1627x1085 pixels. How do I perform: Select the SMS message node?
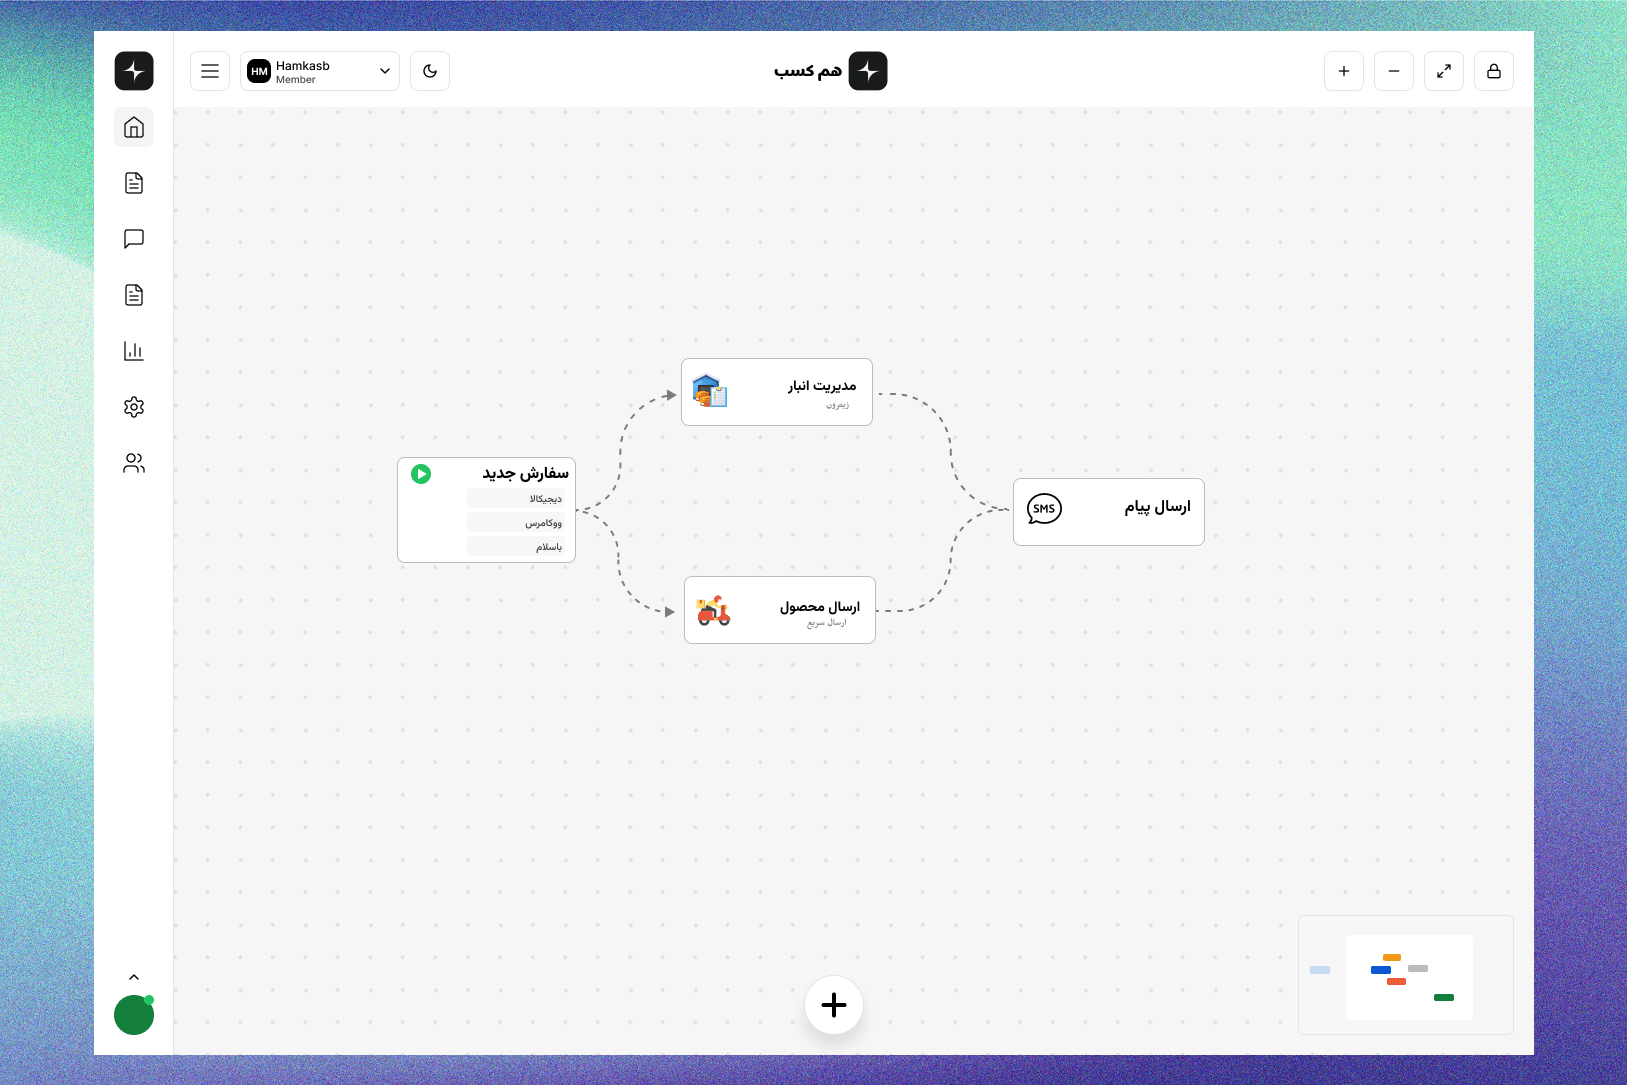coord(1108,511)
